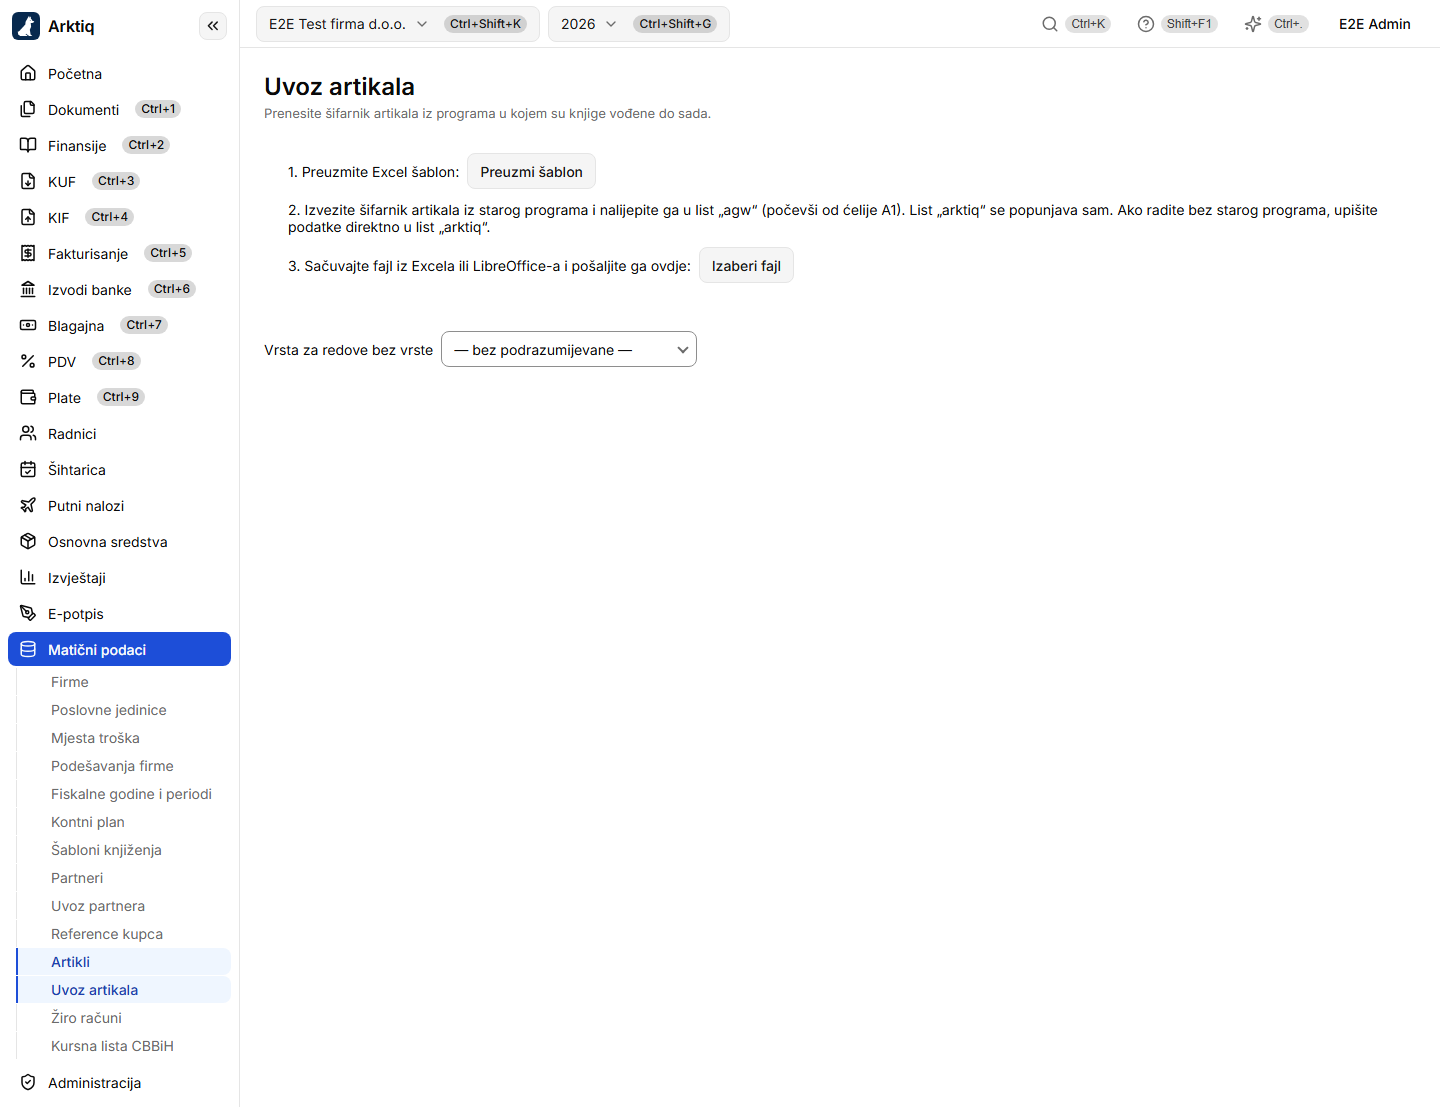Screen dimensions: 1440x1107
Task: Open Šihtarica calendar icon
Action: [28, 470]
